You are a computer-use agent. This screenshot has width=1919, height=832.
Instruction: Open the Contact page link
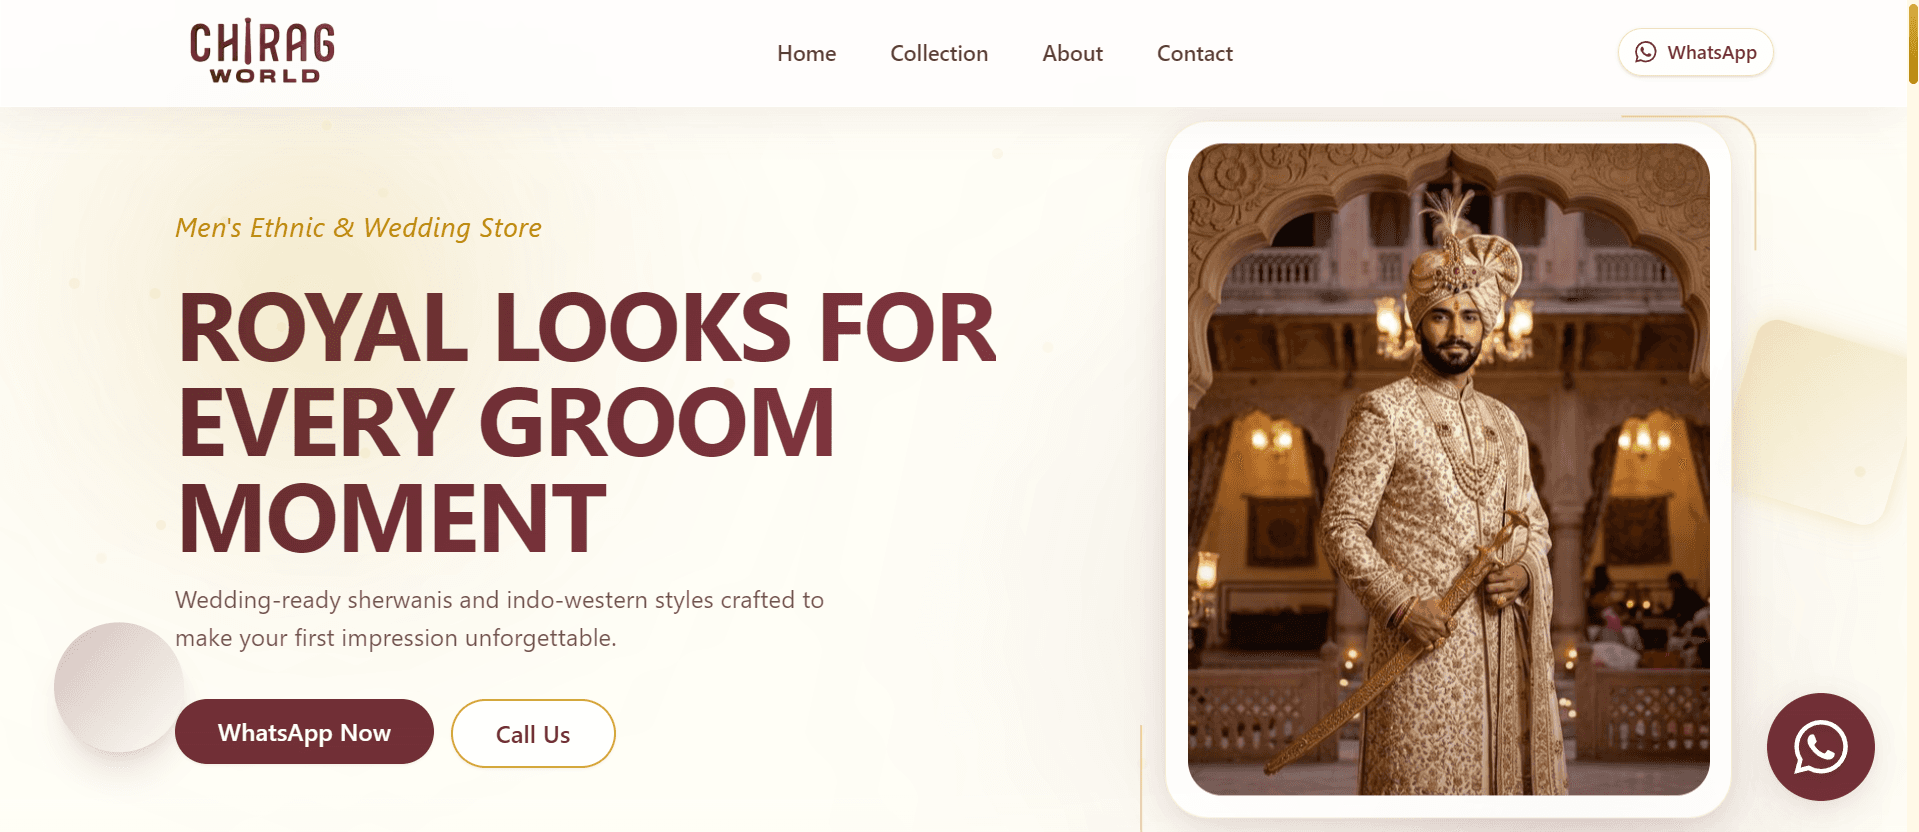tap(1194, 54)
